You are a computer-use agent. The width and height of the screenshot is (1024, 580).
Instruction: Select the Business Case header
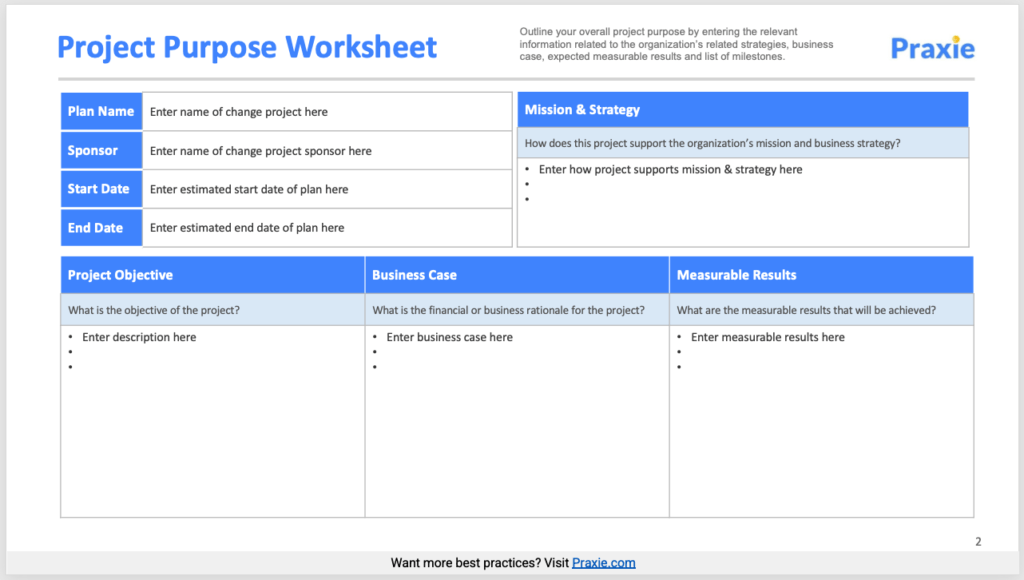coord(517,275)
